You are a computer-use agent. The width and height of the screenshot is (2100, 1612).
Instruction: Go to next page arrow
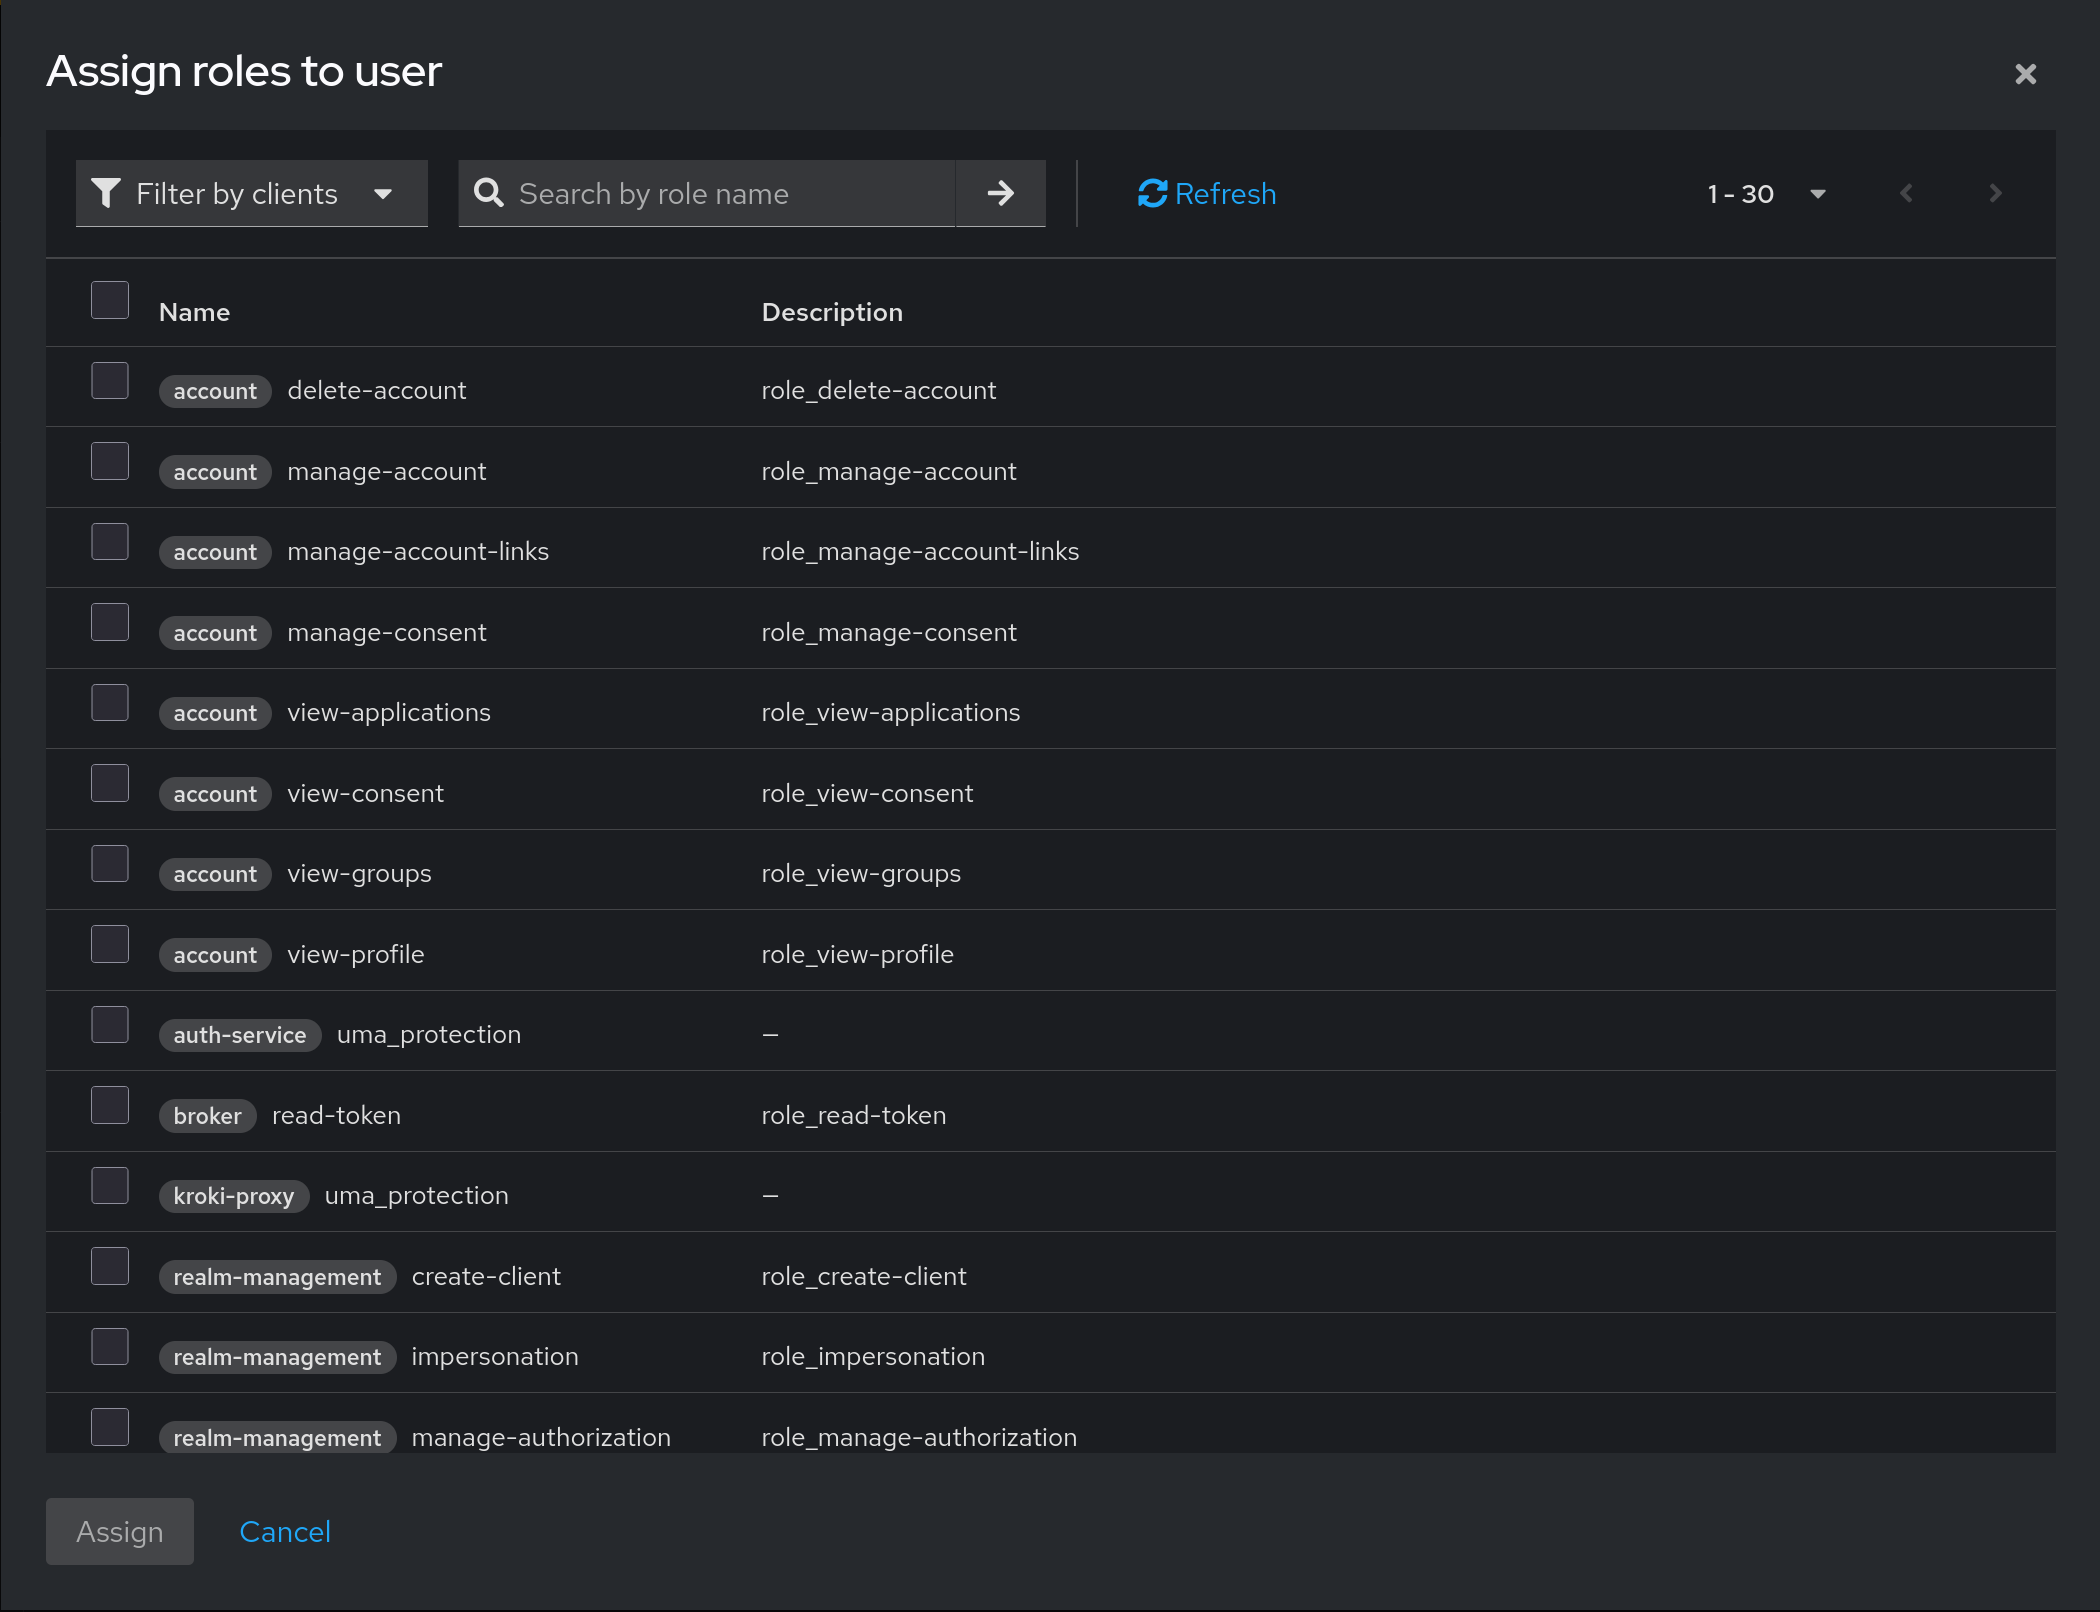point(1995,193)
